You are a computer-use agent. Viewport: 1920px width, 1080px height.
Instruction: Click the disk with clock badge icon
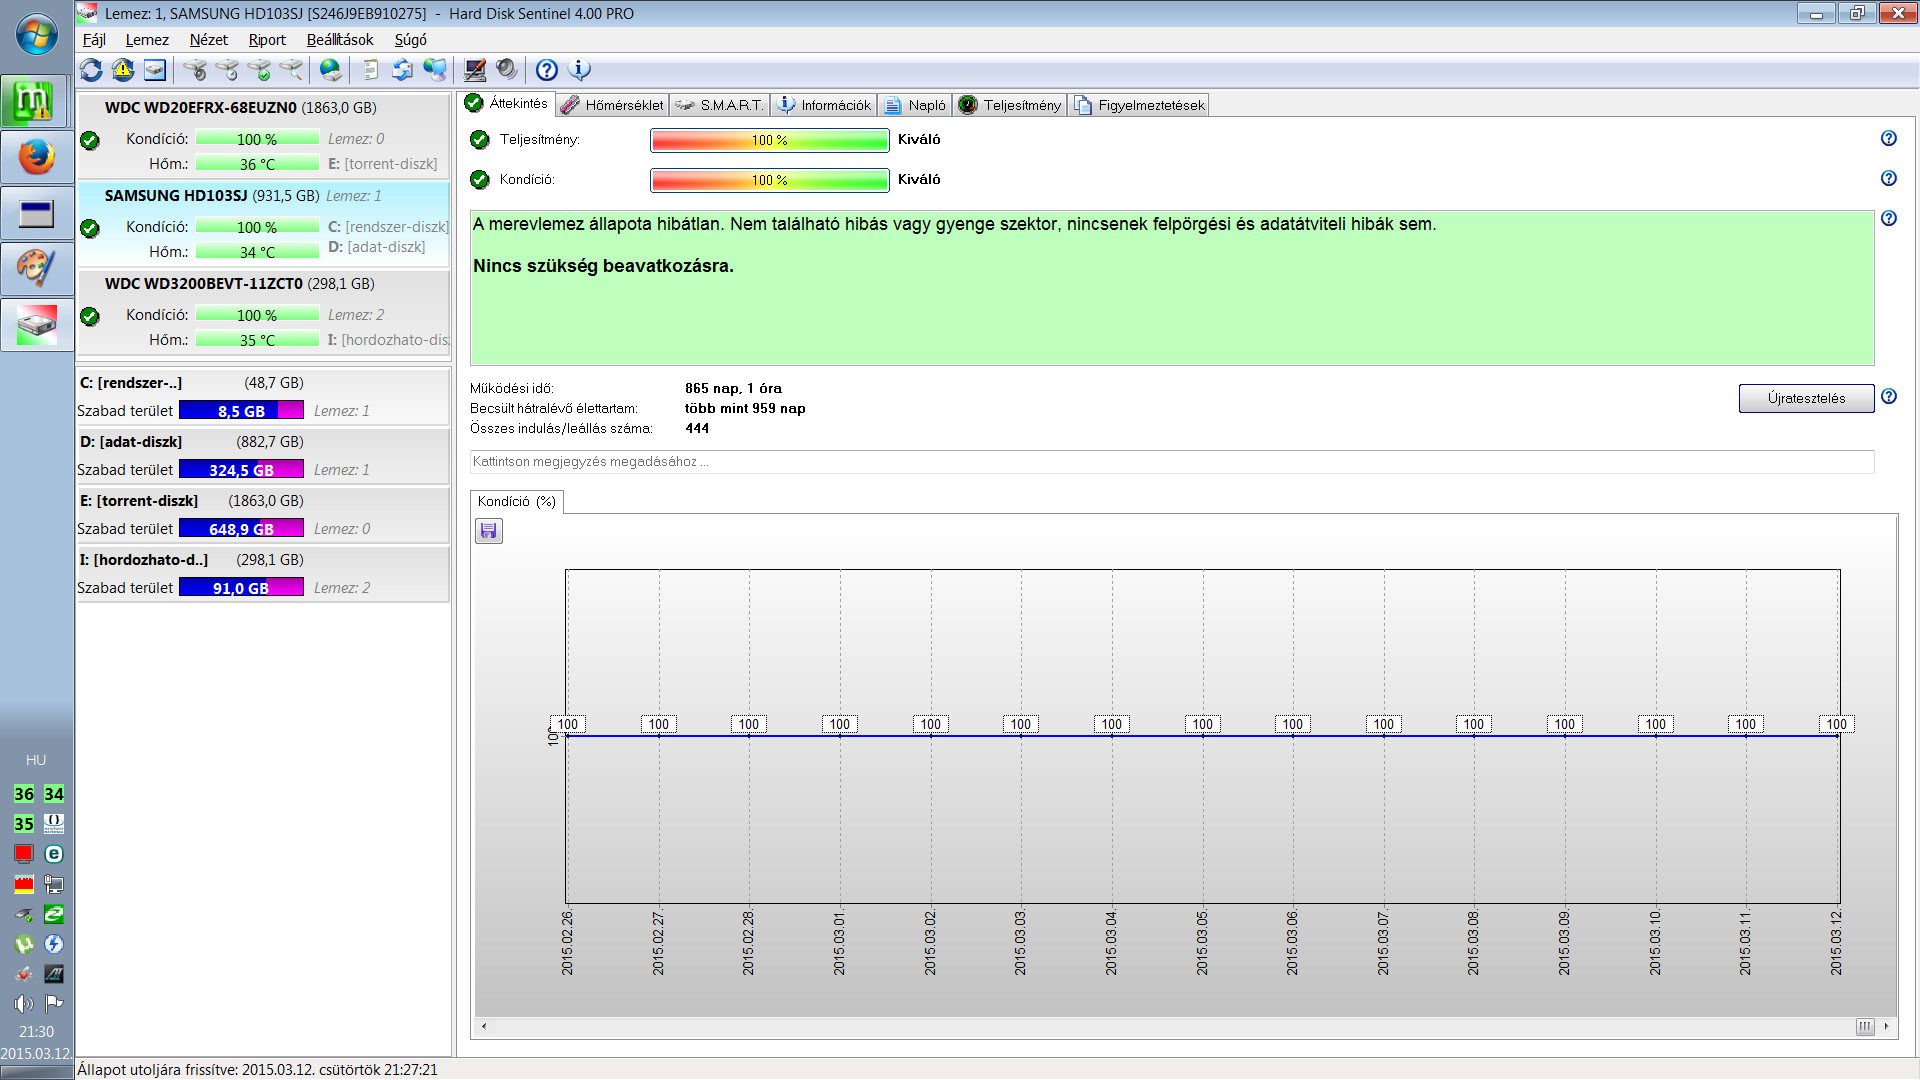click(227, 70)
